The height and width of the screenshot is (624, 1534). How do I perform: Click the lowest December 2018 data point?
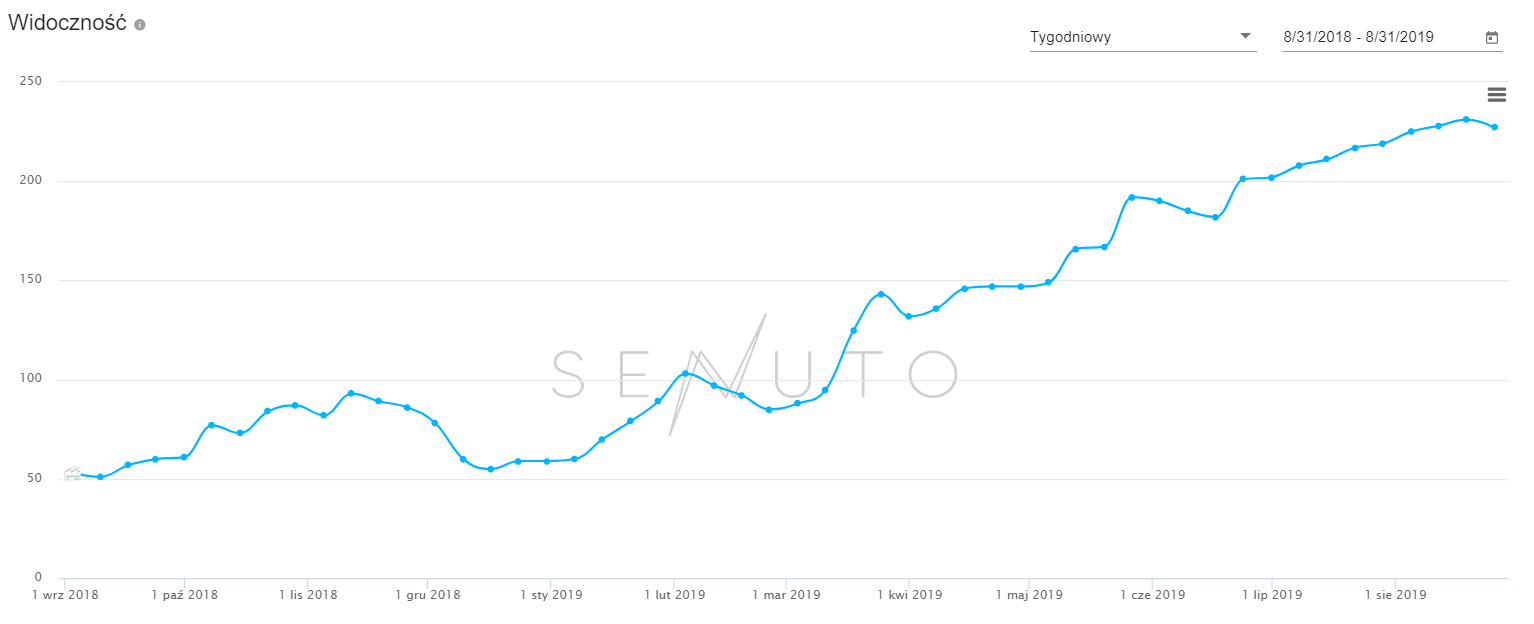tap(490, 469)
